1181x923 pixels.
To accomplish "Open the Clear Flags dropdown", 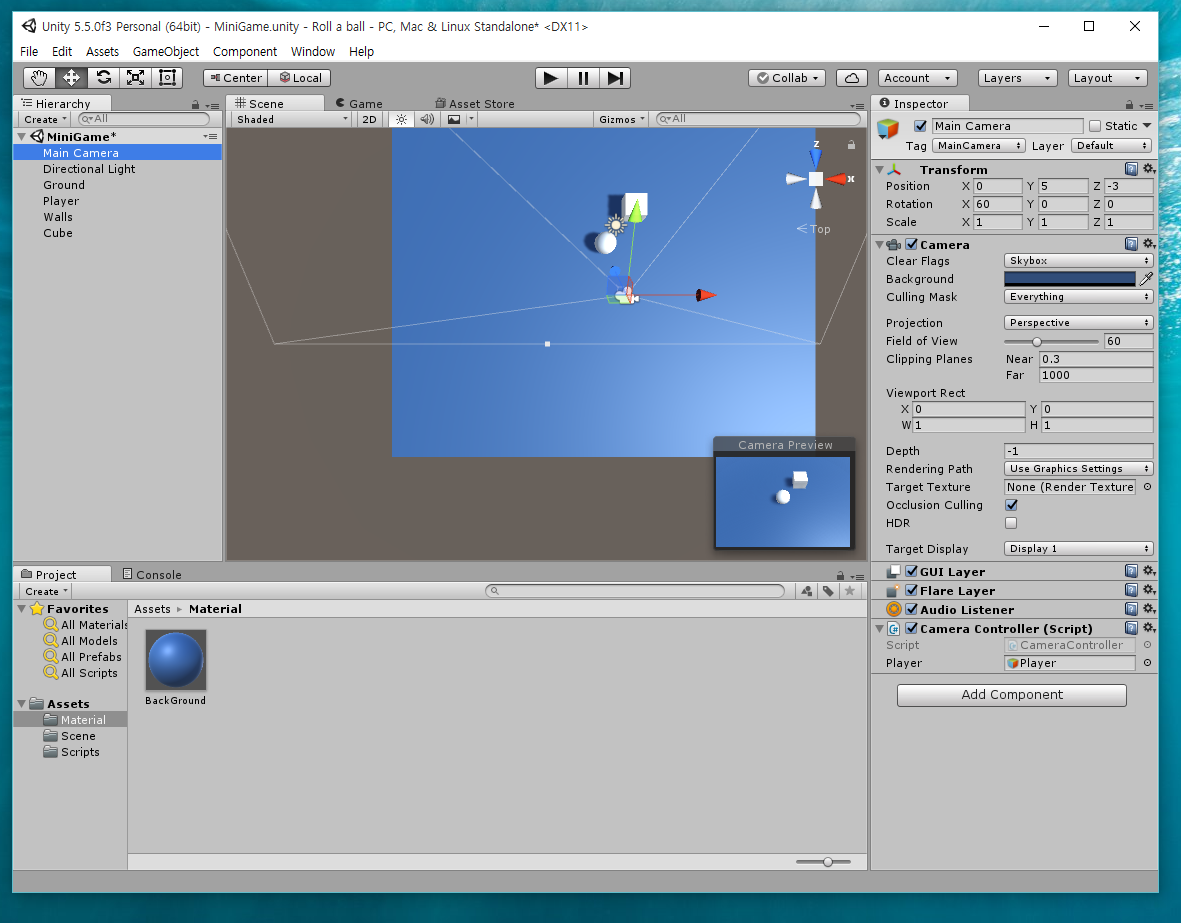I will point(1078,261).
